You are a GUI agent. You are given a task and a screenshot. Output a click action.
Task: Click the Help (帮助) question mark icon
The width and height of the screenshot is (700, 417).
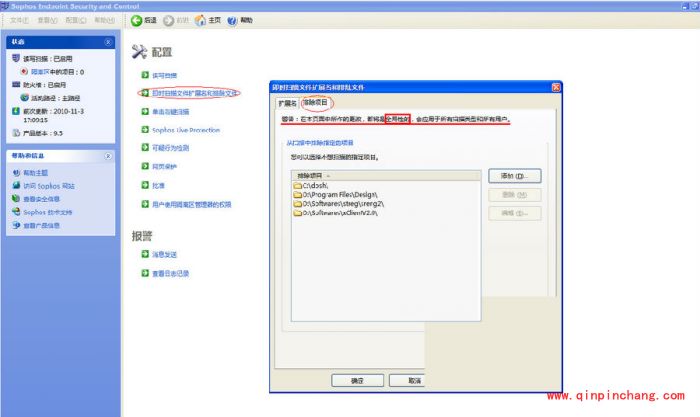click(x=232, y=20)
